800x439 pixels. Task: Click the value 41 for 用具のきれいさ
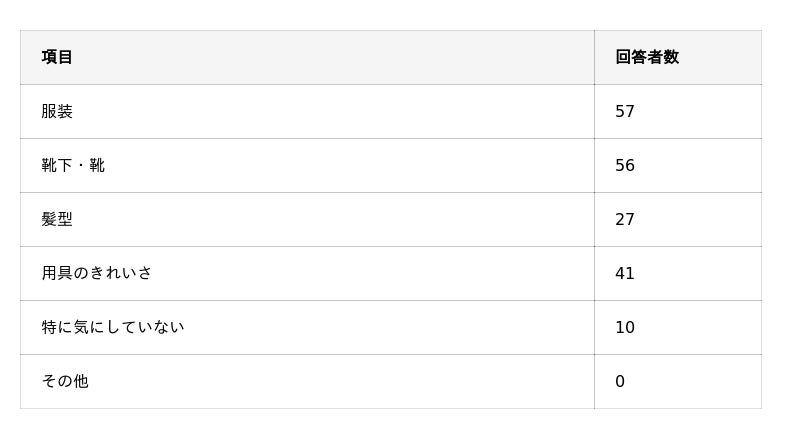[625, 274]
